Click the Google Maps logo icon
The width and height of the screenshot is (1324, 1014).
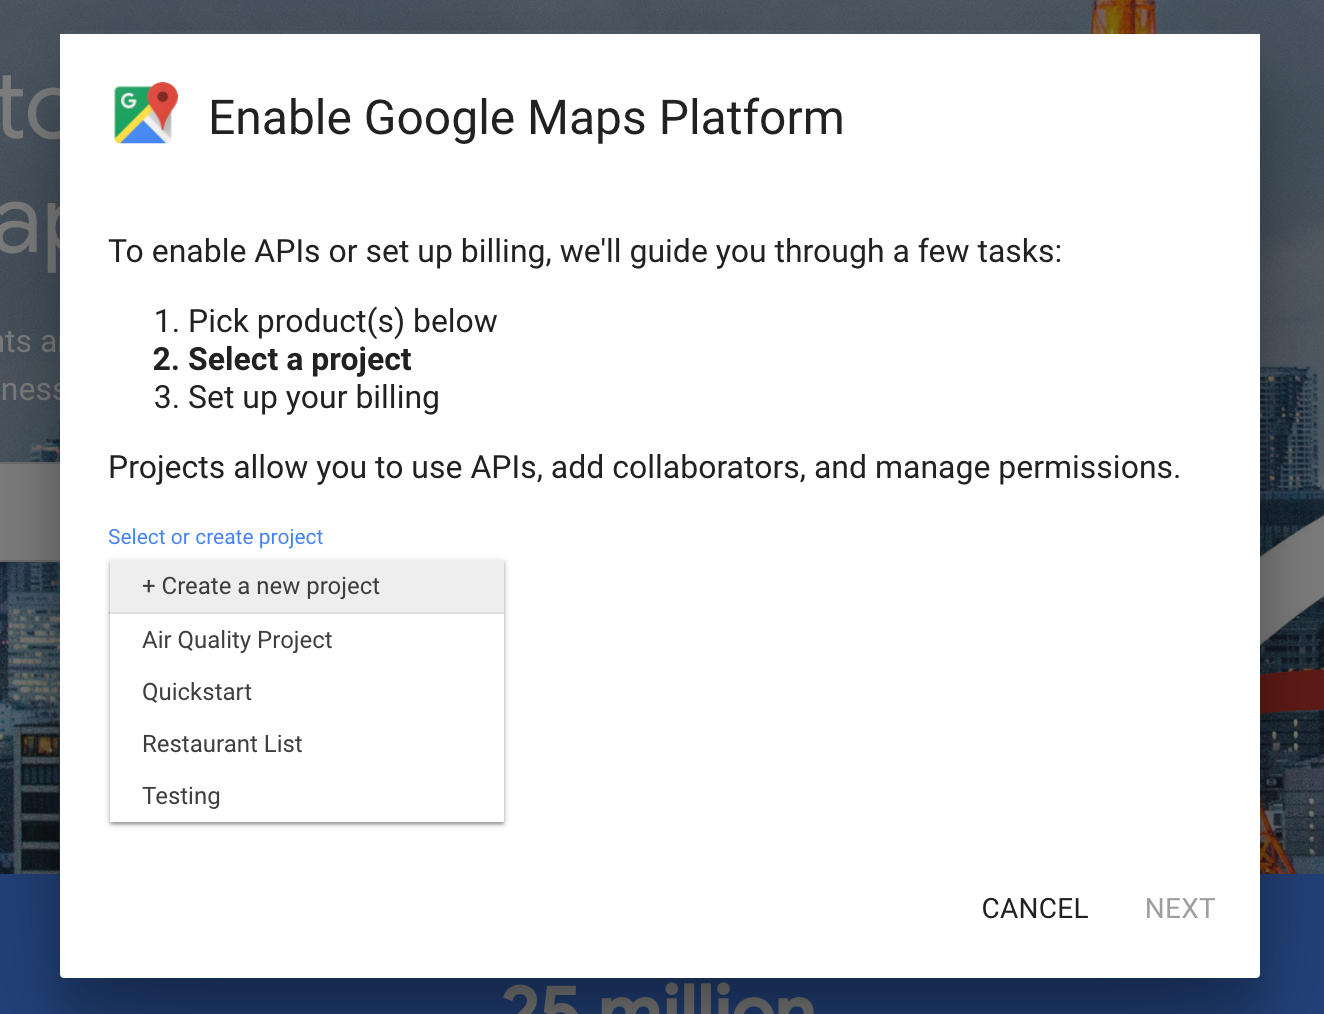click(146, 113)
